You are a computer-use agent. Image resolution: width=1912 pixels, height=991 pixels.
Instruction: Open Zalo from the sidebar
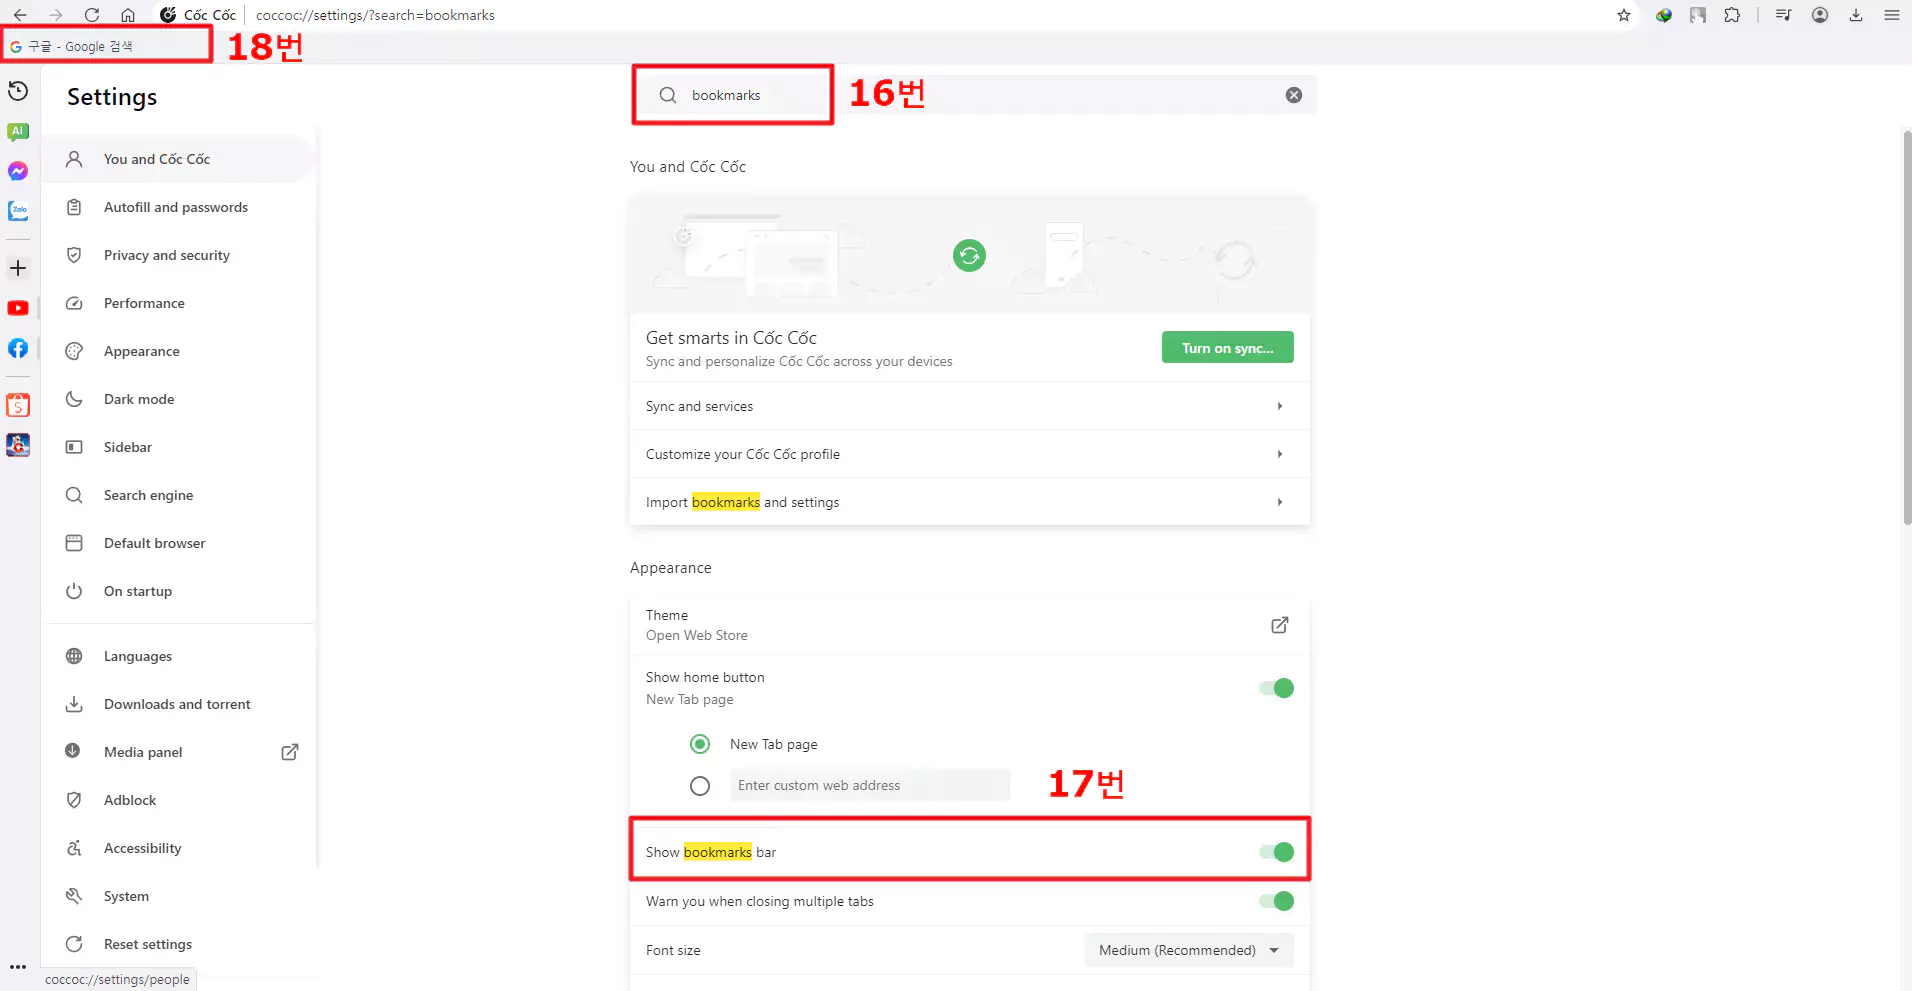click(x=18, y=211)
